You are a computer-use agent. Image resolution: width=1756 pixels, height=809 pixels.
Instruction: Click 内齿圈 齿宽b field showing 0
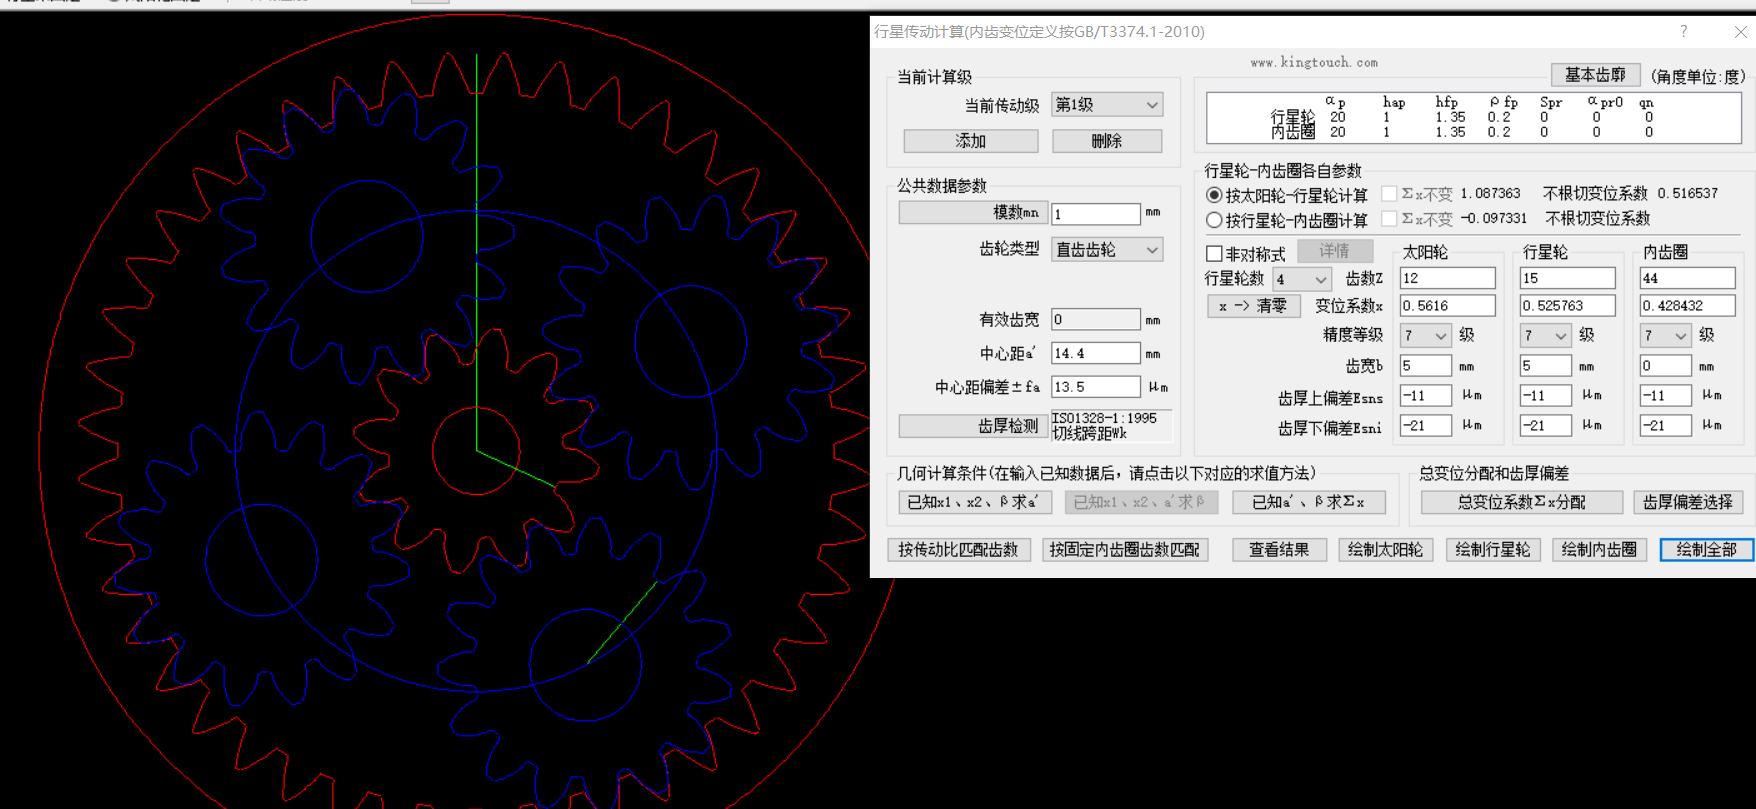pyautogui.click(x=1666, y=366)
